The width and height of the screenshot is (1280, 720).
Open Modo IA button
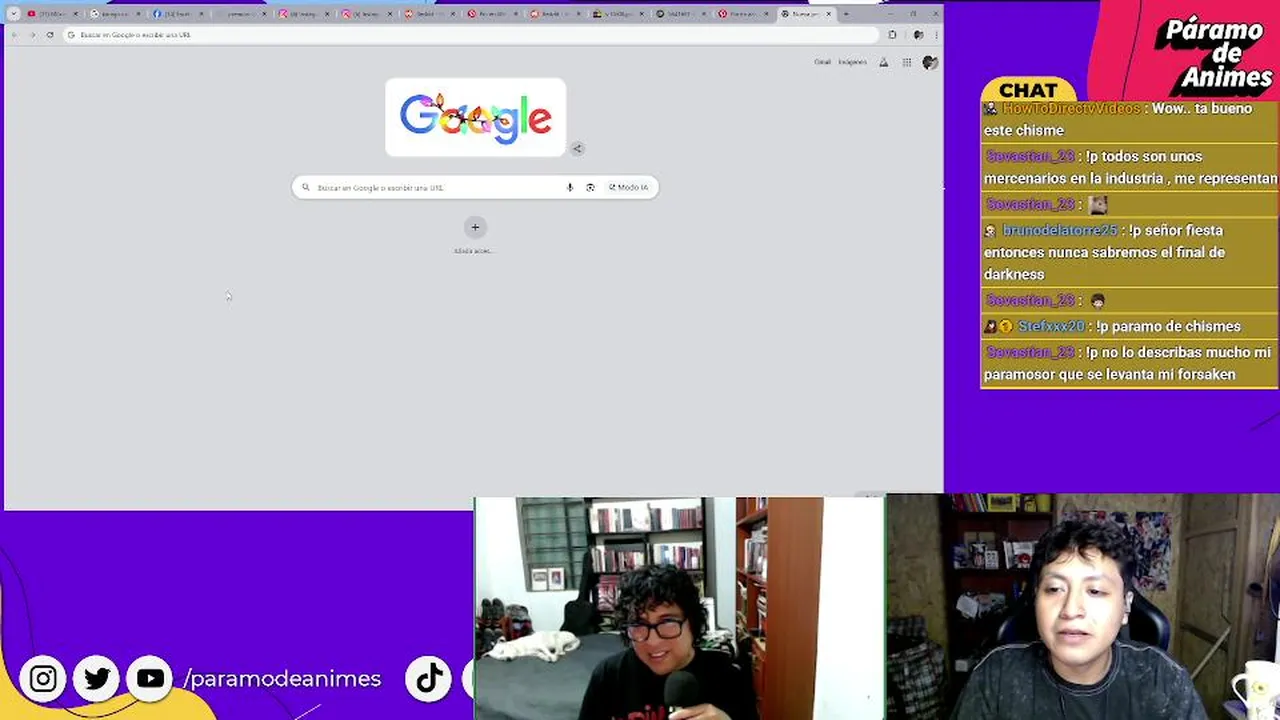coord(628,187)
